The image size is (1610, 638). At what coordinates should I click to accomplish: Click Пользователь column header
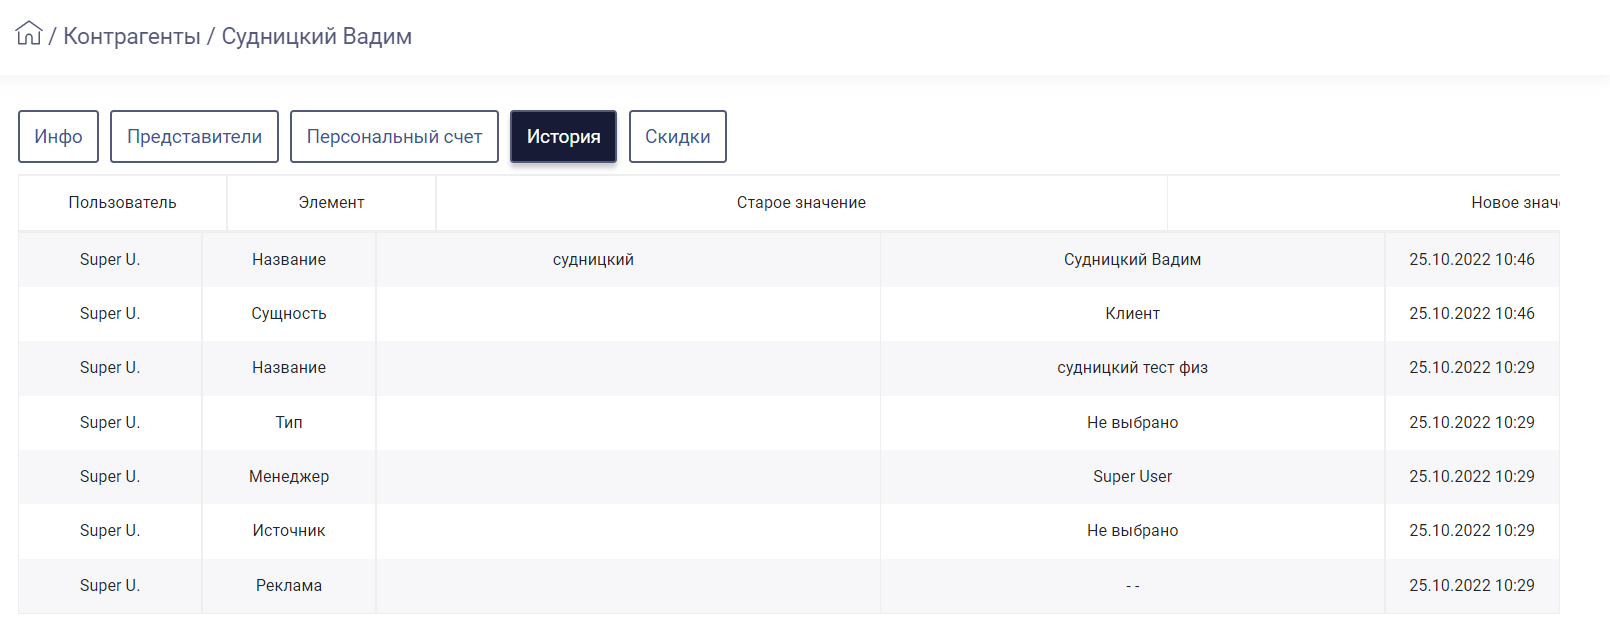(x=122, y=202)
